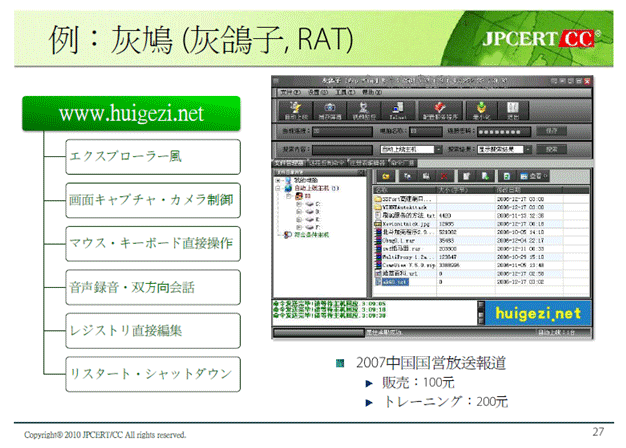Click the new document icon in file toolbar
The width and height of the screenshot is (626, 448).
tap(466, 176)
